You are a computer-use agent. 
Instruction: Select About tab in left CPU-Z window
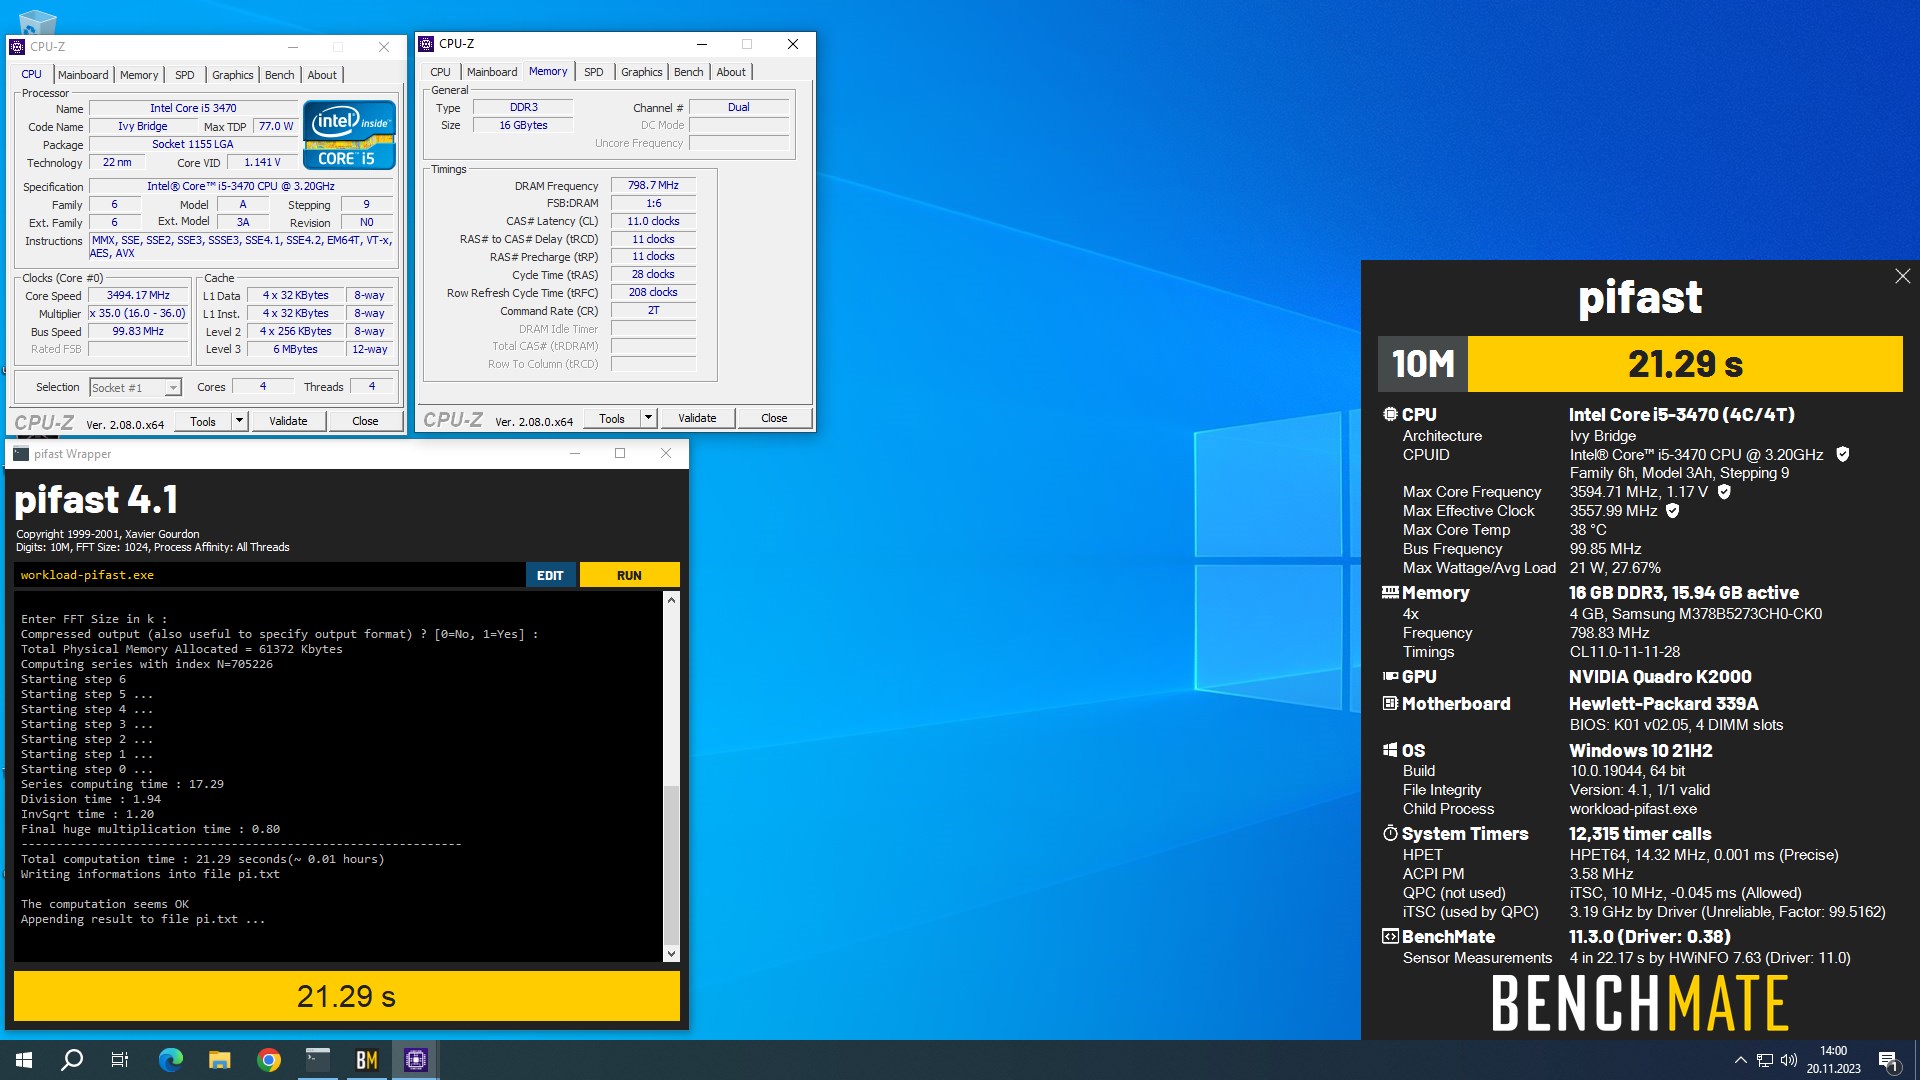point(322,75)
